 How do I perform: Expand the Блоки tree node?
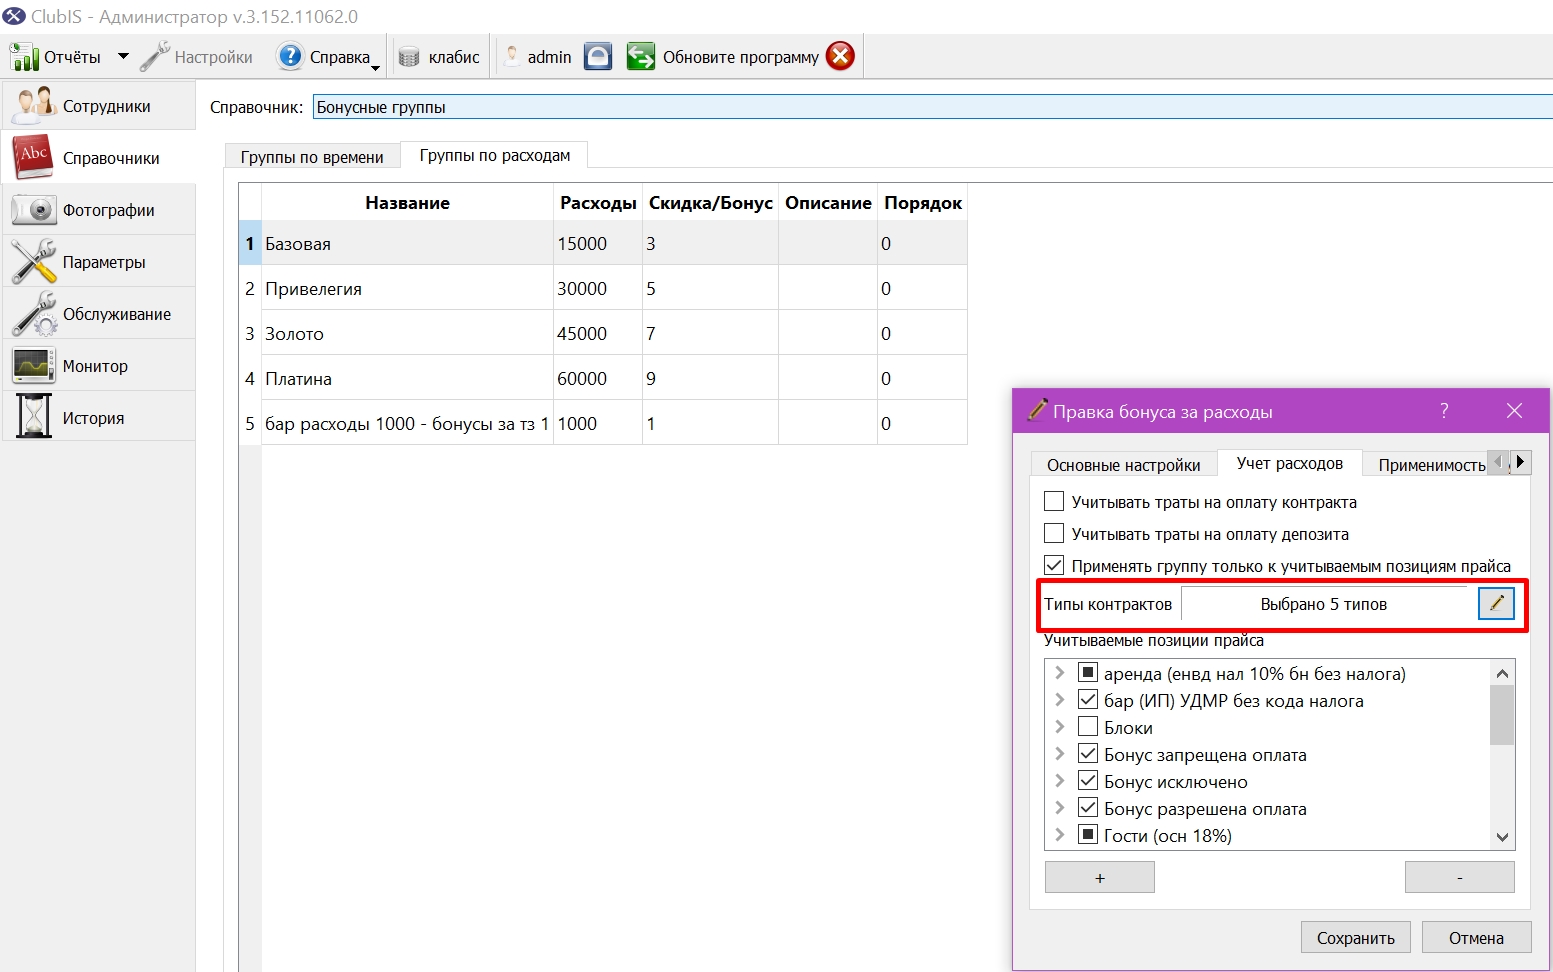tap(1060, 727)
